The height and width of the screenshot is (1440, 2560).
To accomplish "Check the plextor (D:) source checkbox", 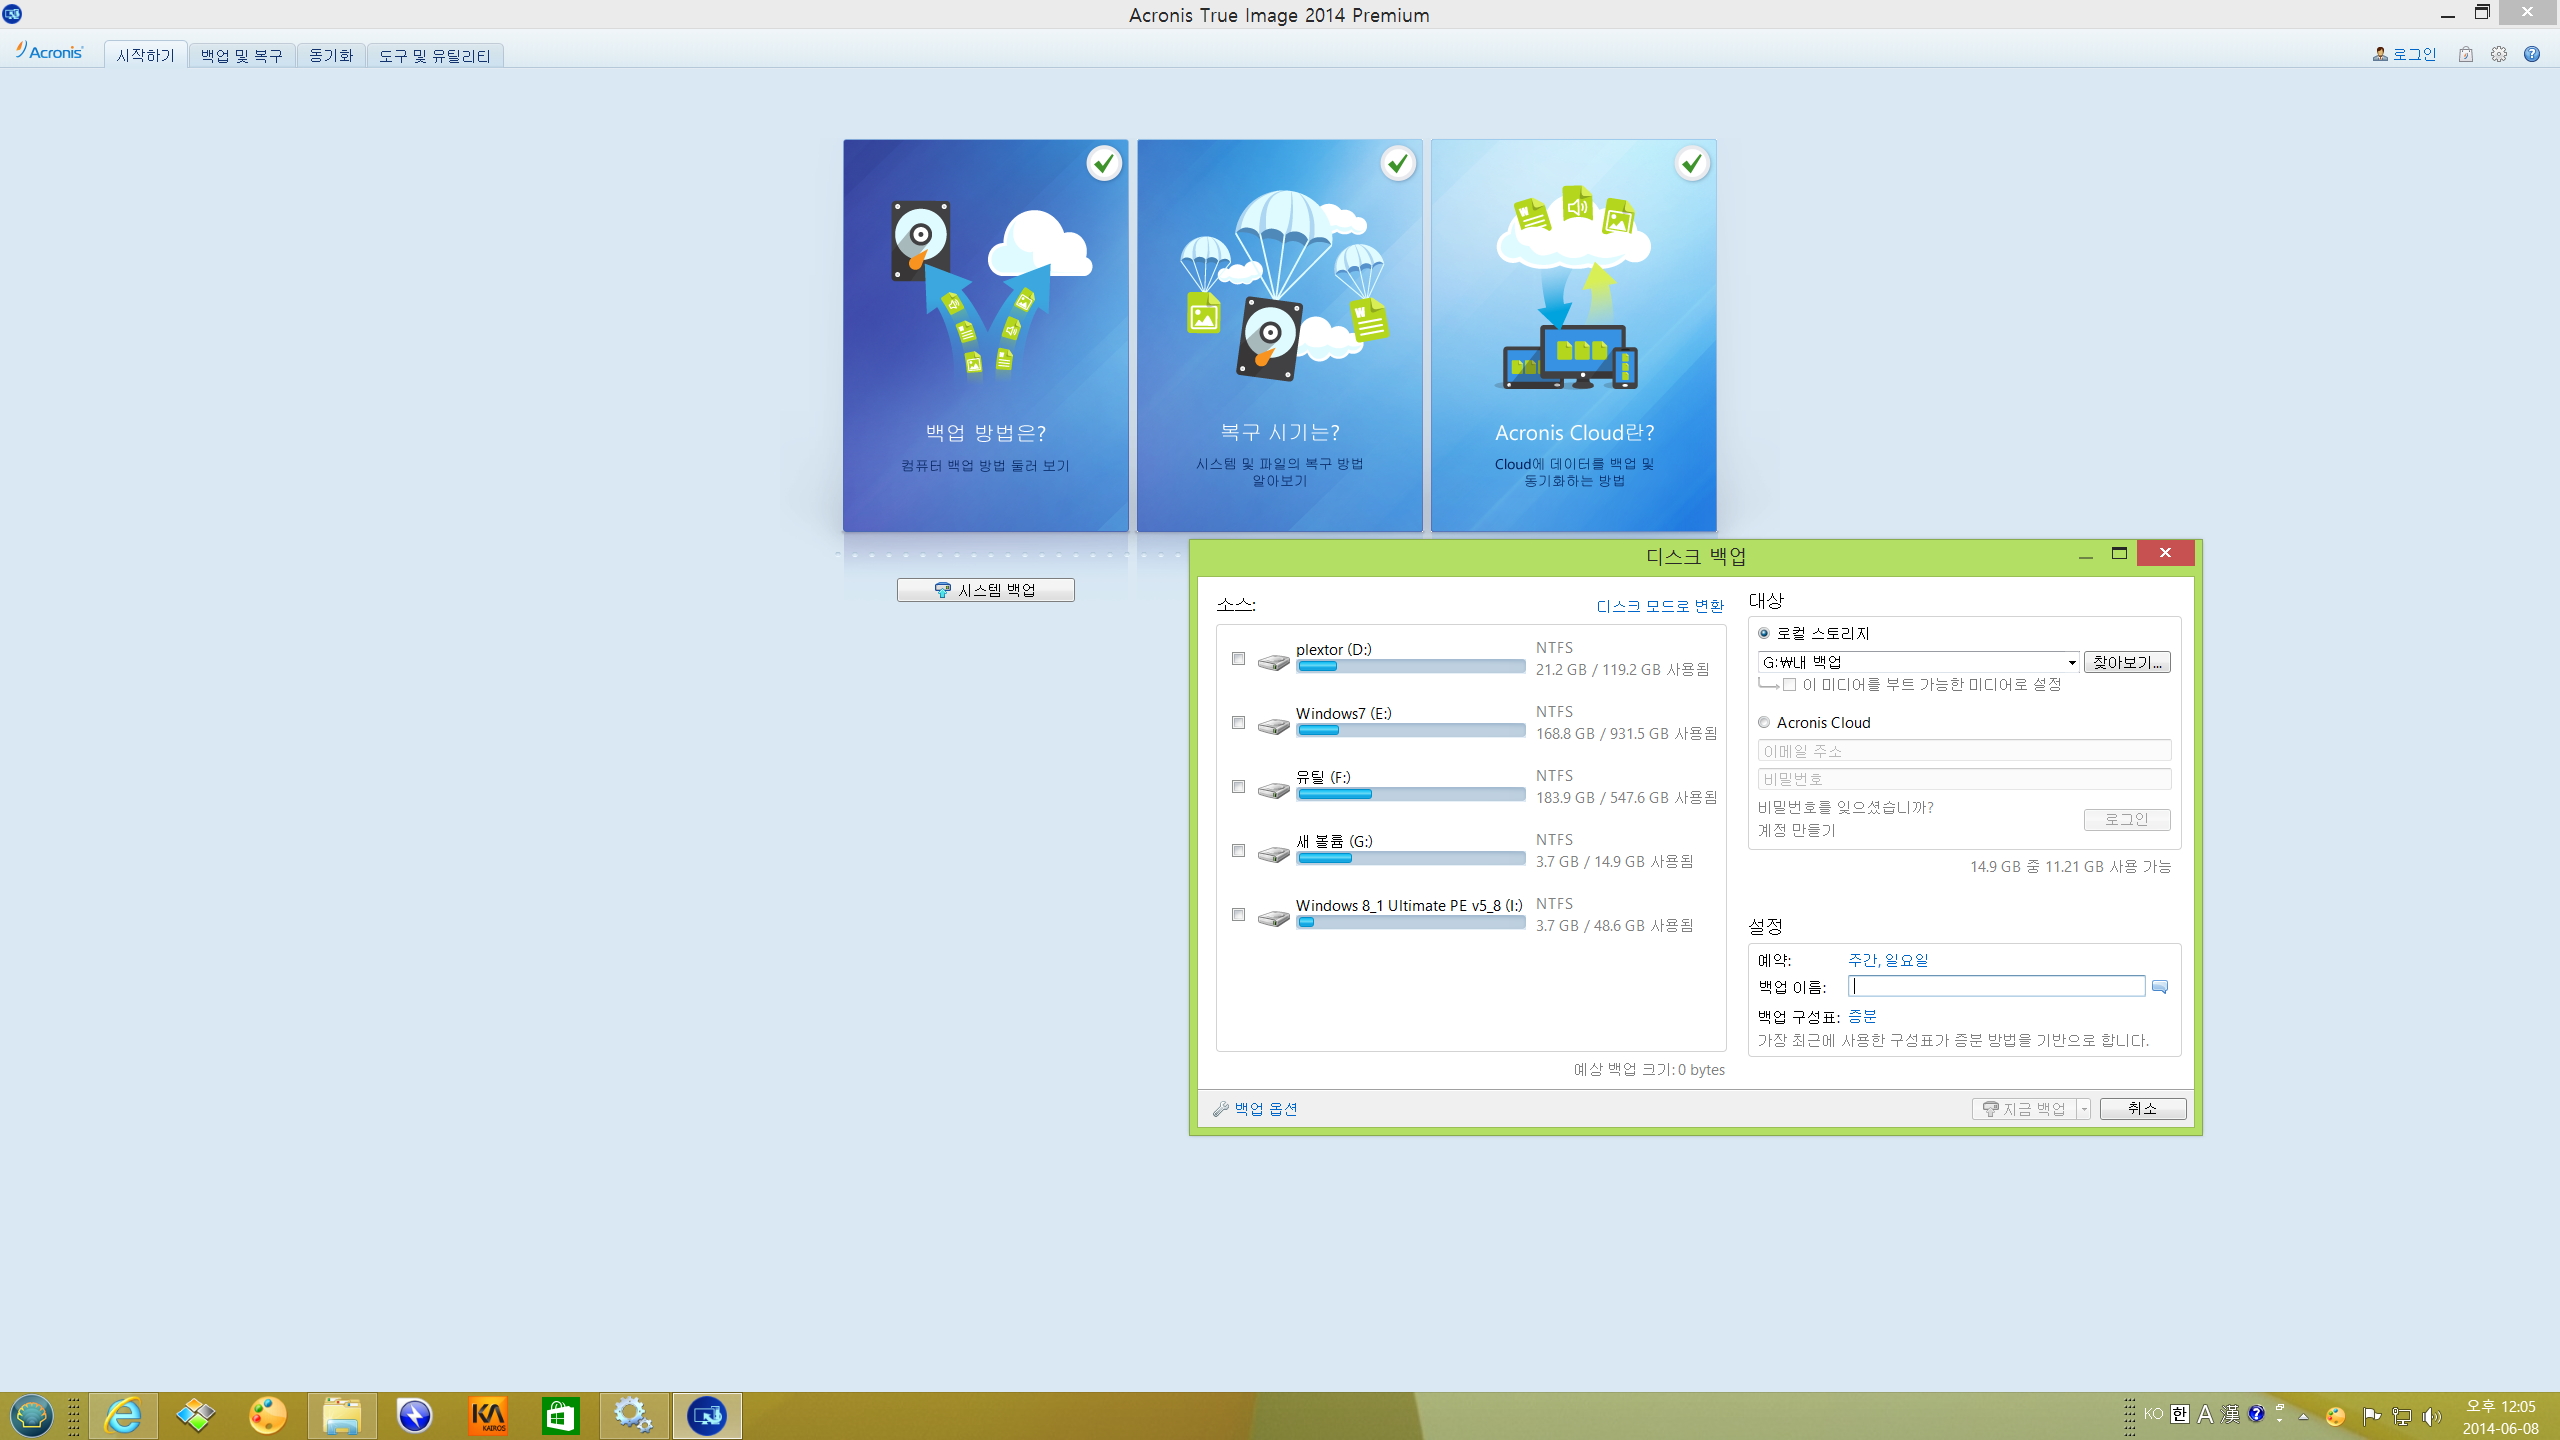I will (x=1238, y=658).
